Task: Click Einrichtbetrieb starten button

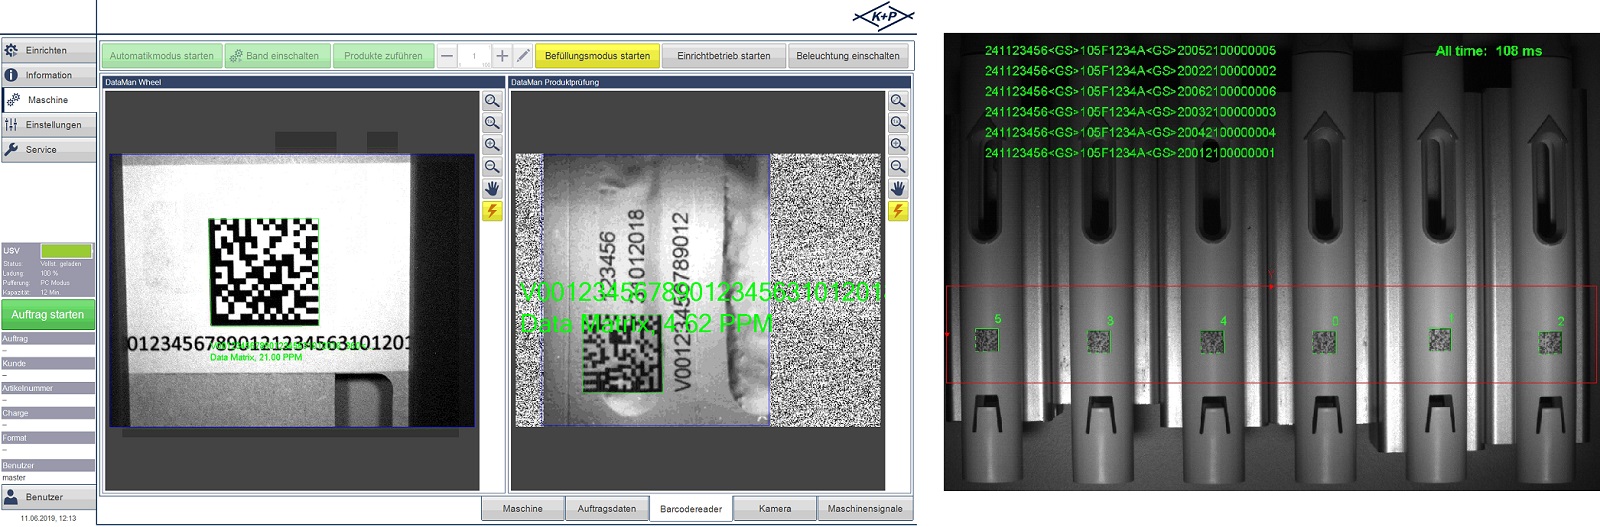Action: coord(723,56)
